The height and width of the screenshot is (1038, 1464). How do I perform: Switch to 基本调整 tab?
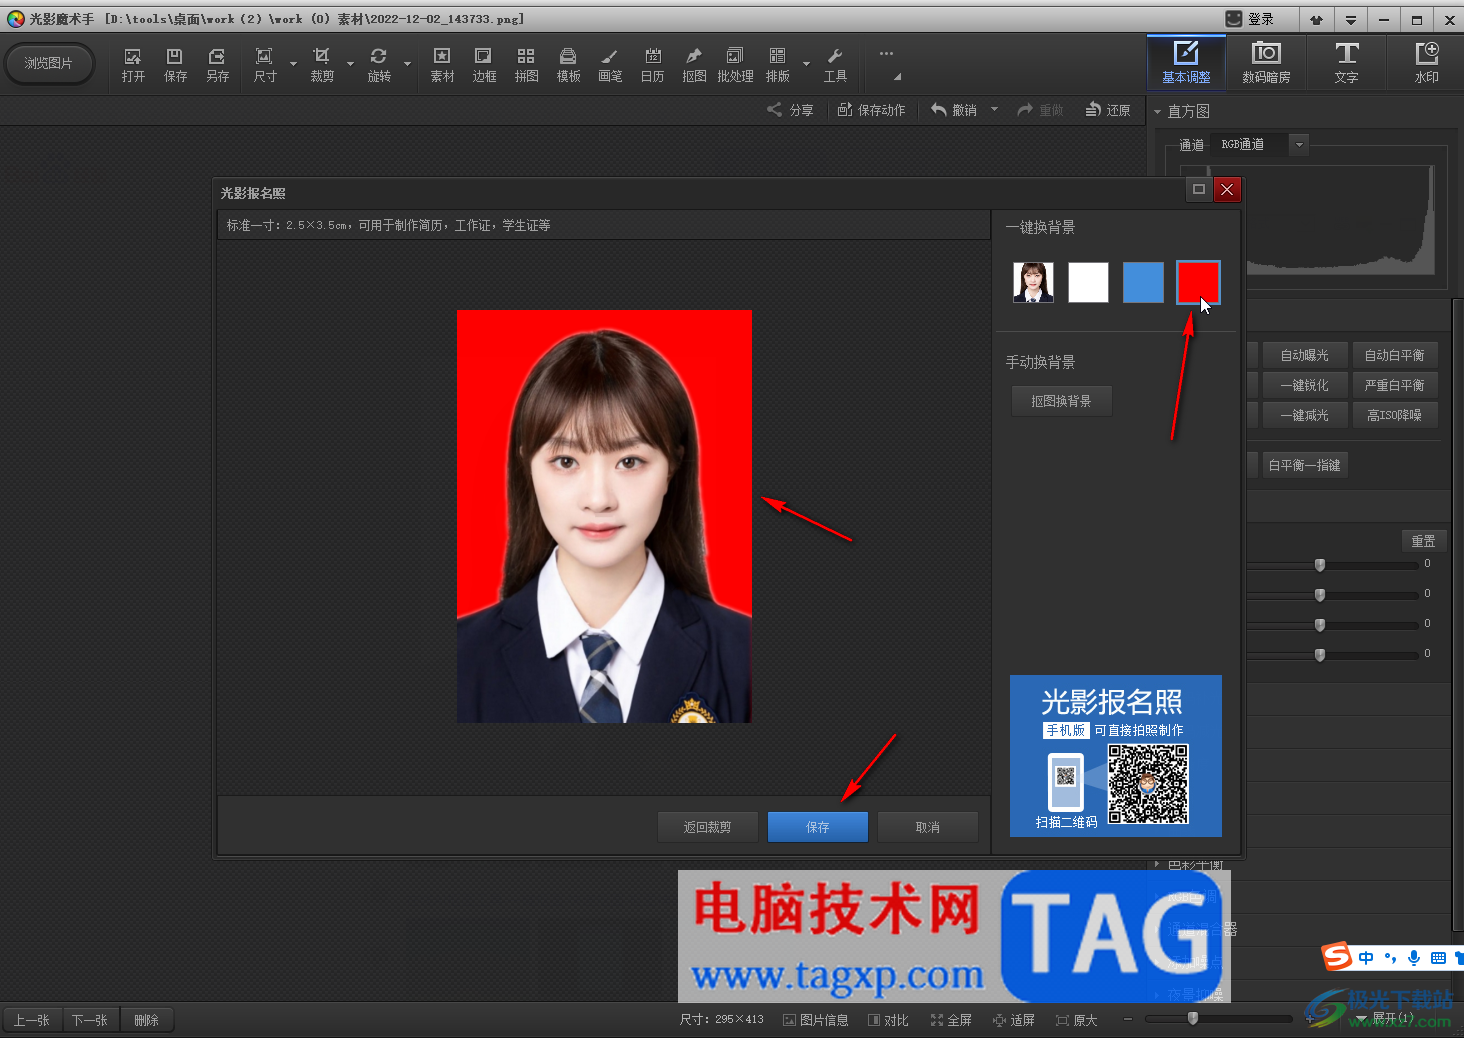[1186, 62]
